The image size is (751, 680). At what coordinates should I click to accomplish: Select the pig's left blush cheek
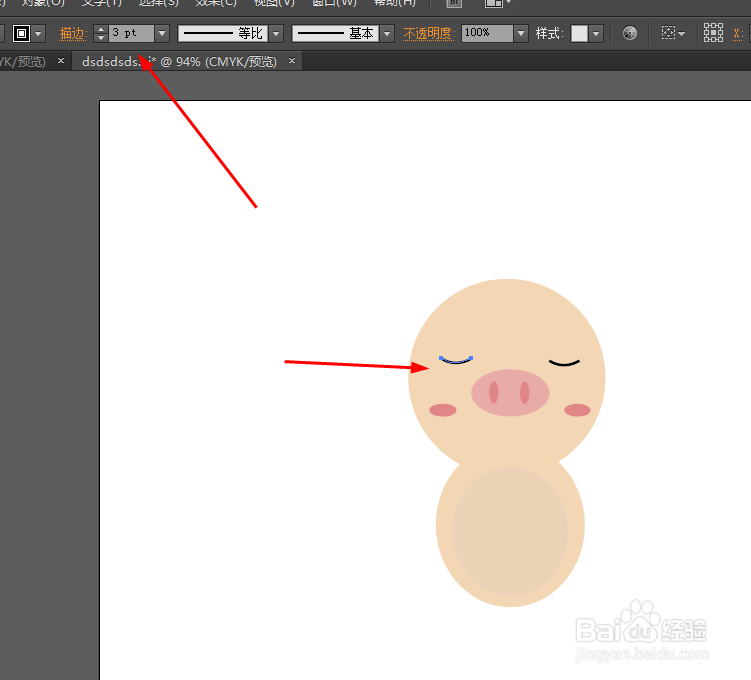(443, 410)
